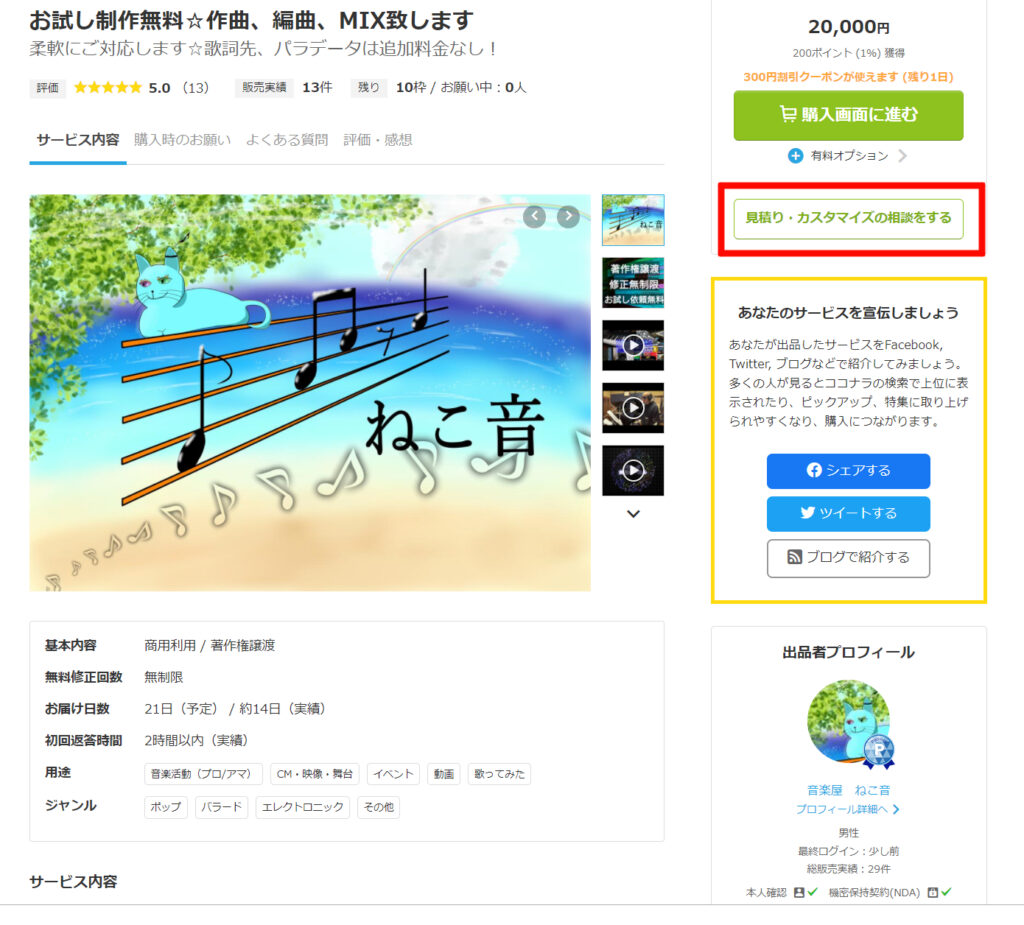
Task: Play the second video thumbnail
Action: [x=633, y=408]
